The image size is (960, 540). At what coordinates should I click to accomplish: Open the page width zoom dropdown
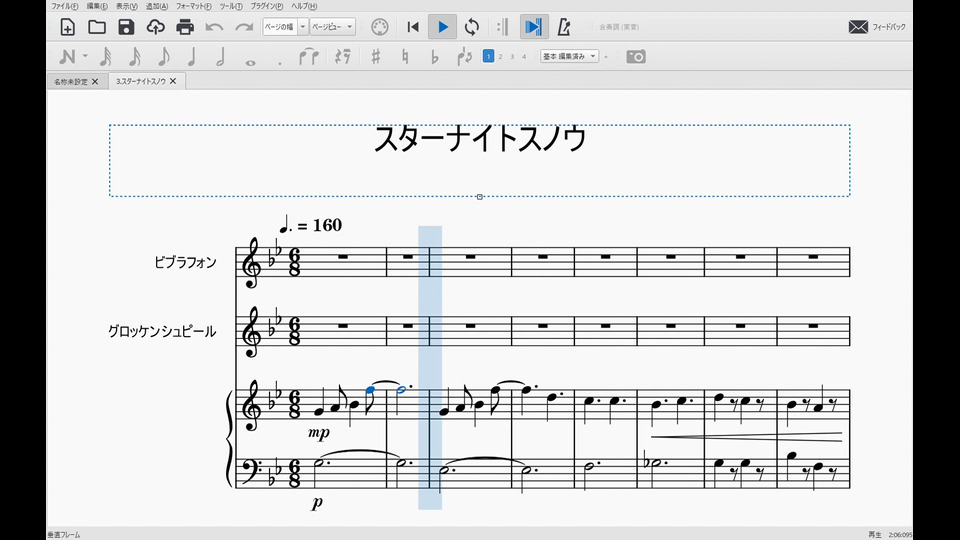coord(284,27)
